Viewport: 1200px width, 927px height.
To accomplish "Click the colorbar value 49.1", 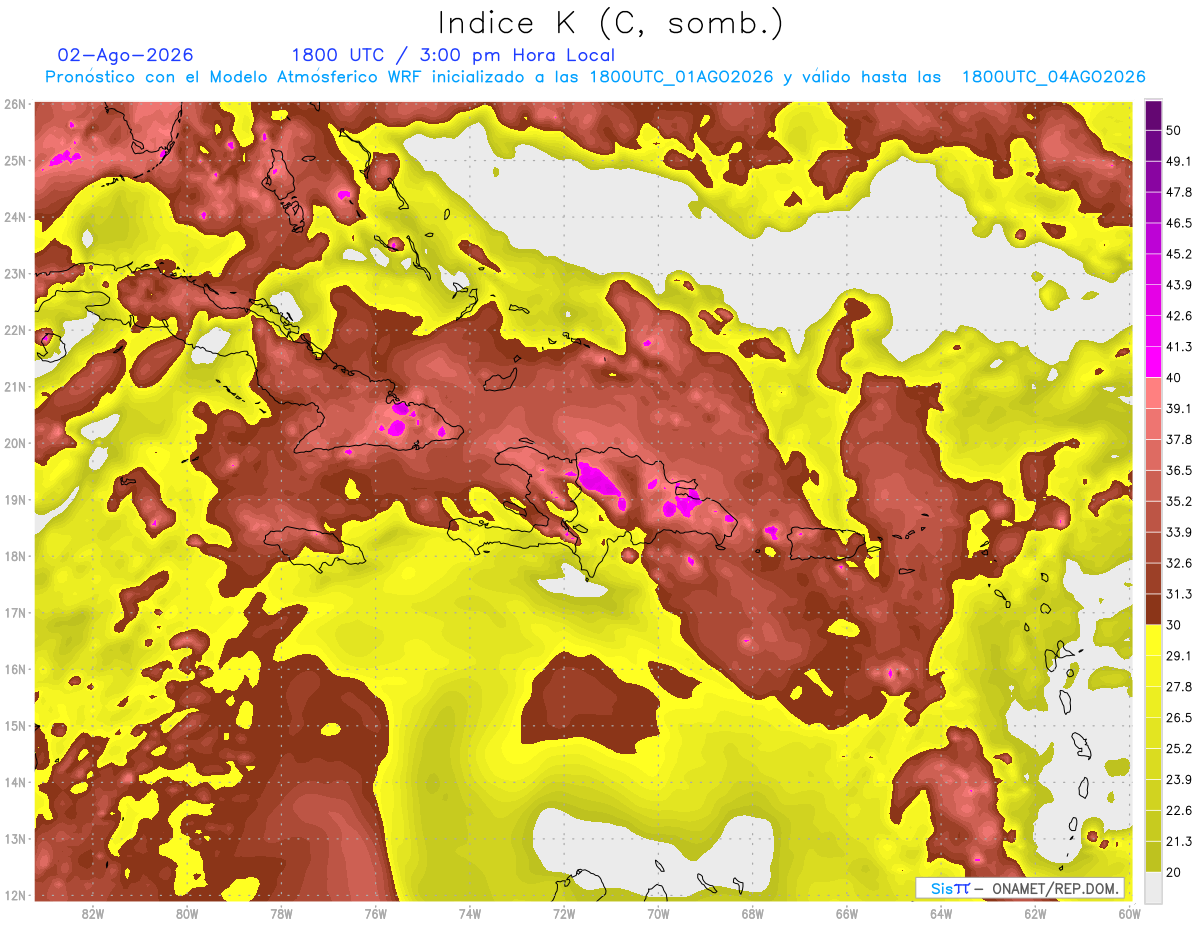I will coord(1180,161).
